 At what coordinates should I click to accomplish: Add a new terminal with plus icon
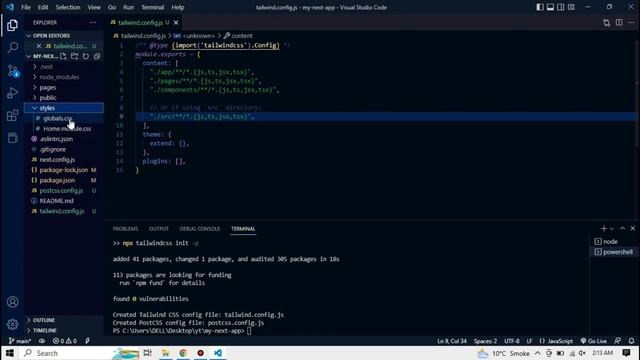click(x=604, y=229)
